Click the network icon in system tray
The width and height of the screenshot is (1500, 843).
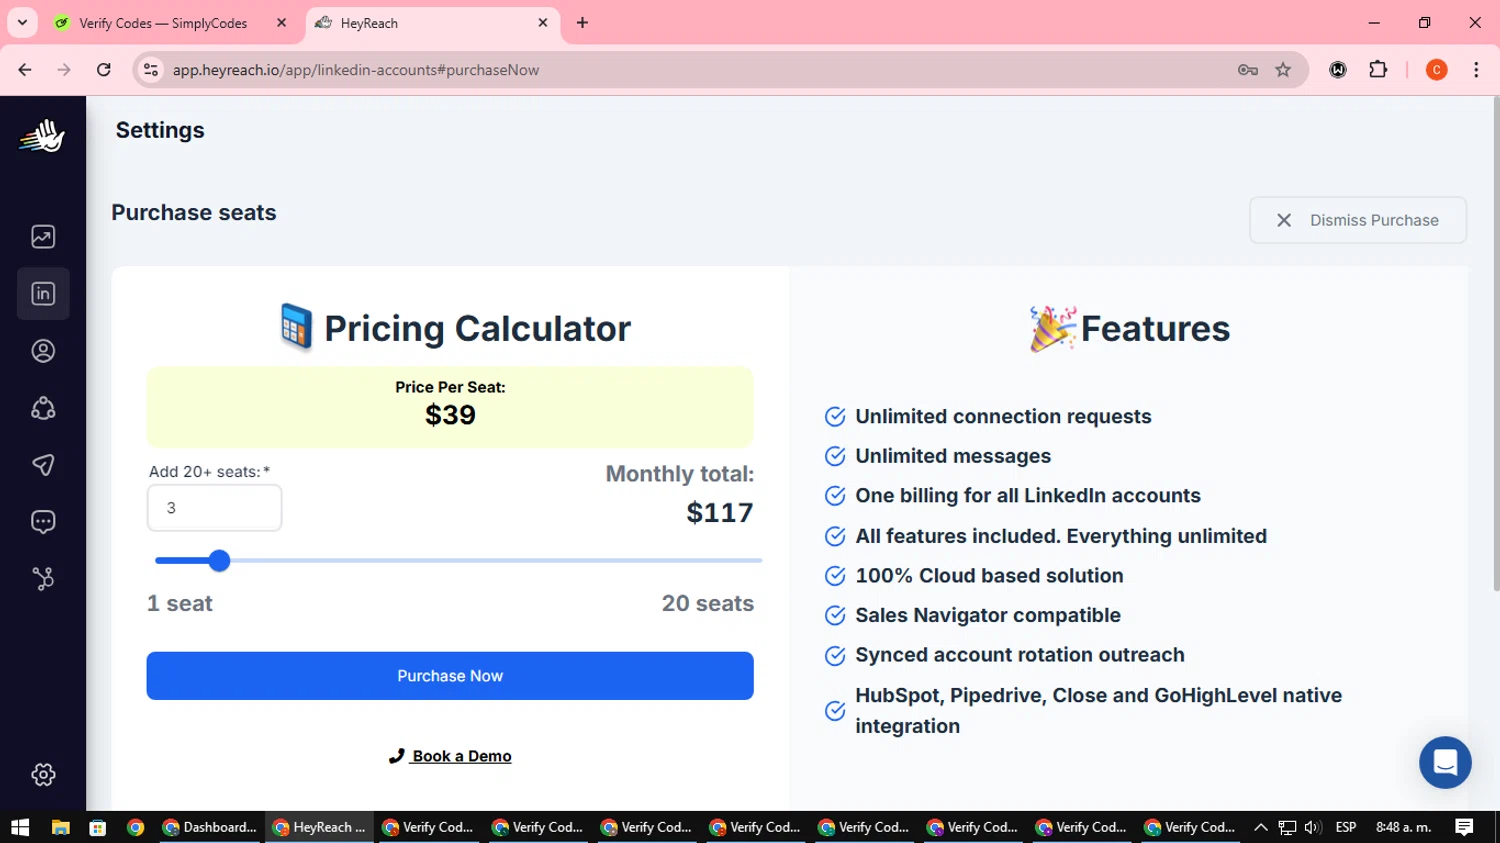click(x=1287, y=827)
